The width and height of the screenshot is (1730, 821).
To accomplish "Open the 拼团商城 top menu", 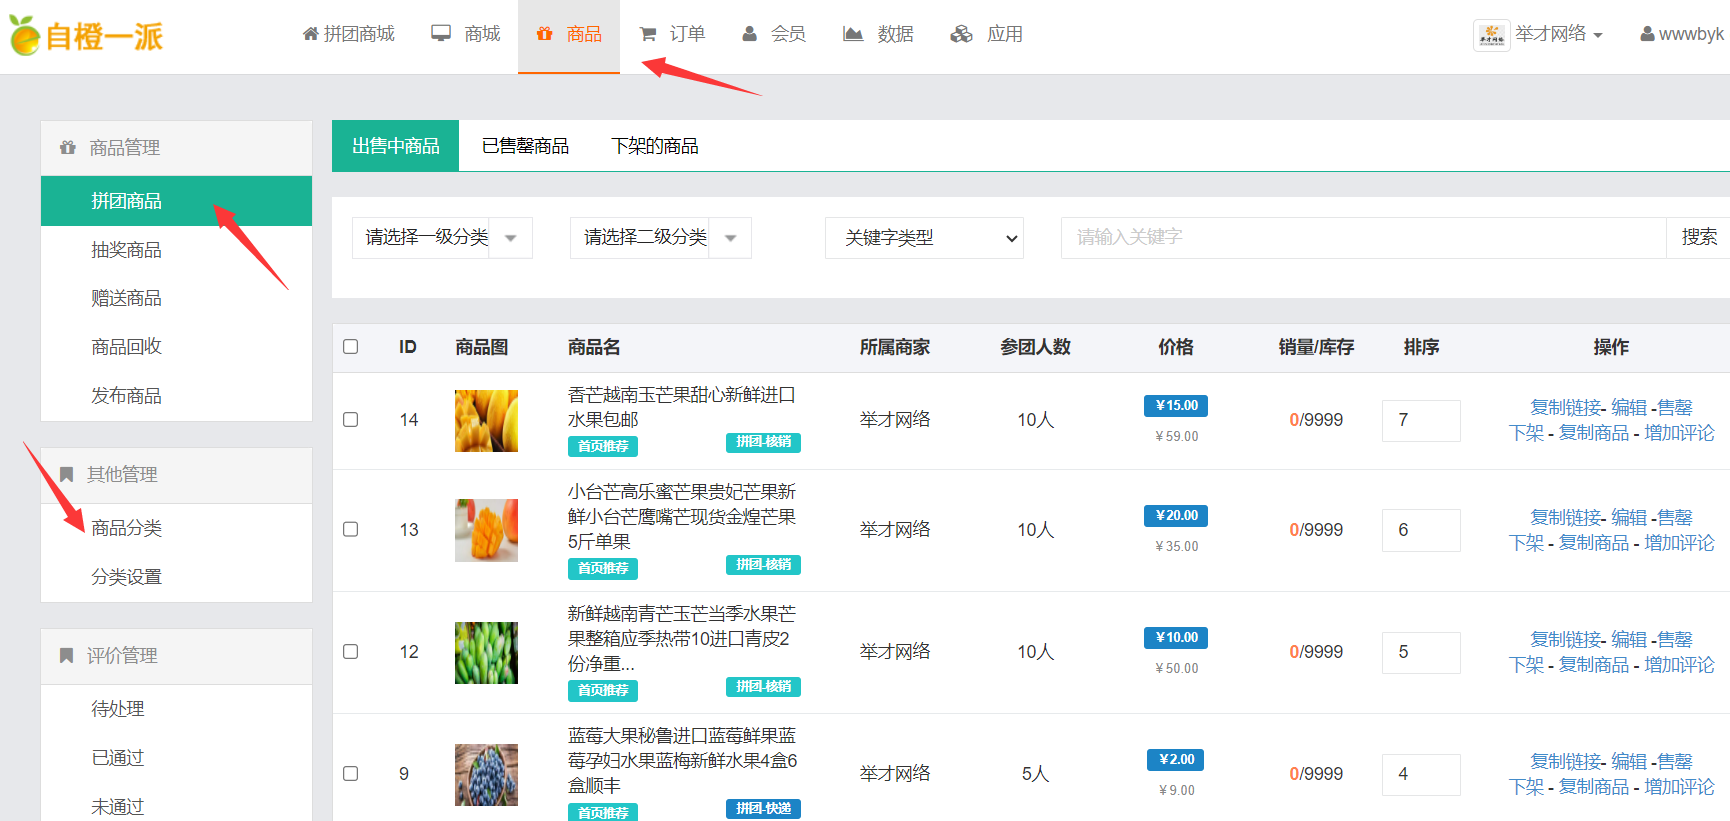I will pyautogui.click(x=349, y=34).
